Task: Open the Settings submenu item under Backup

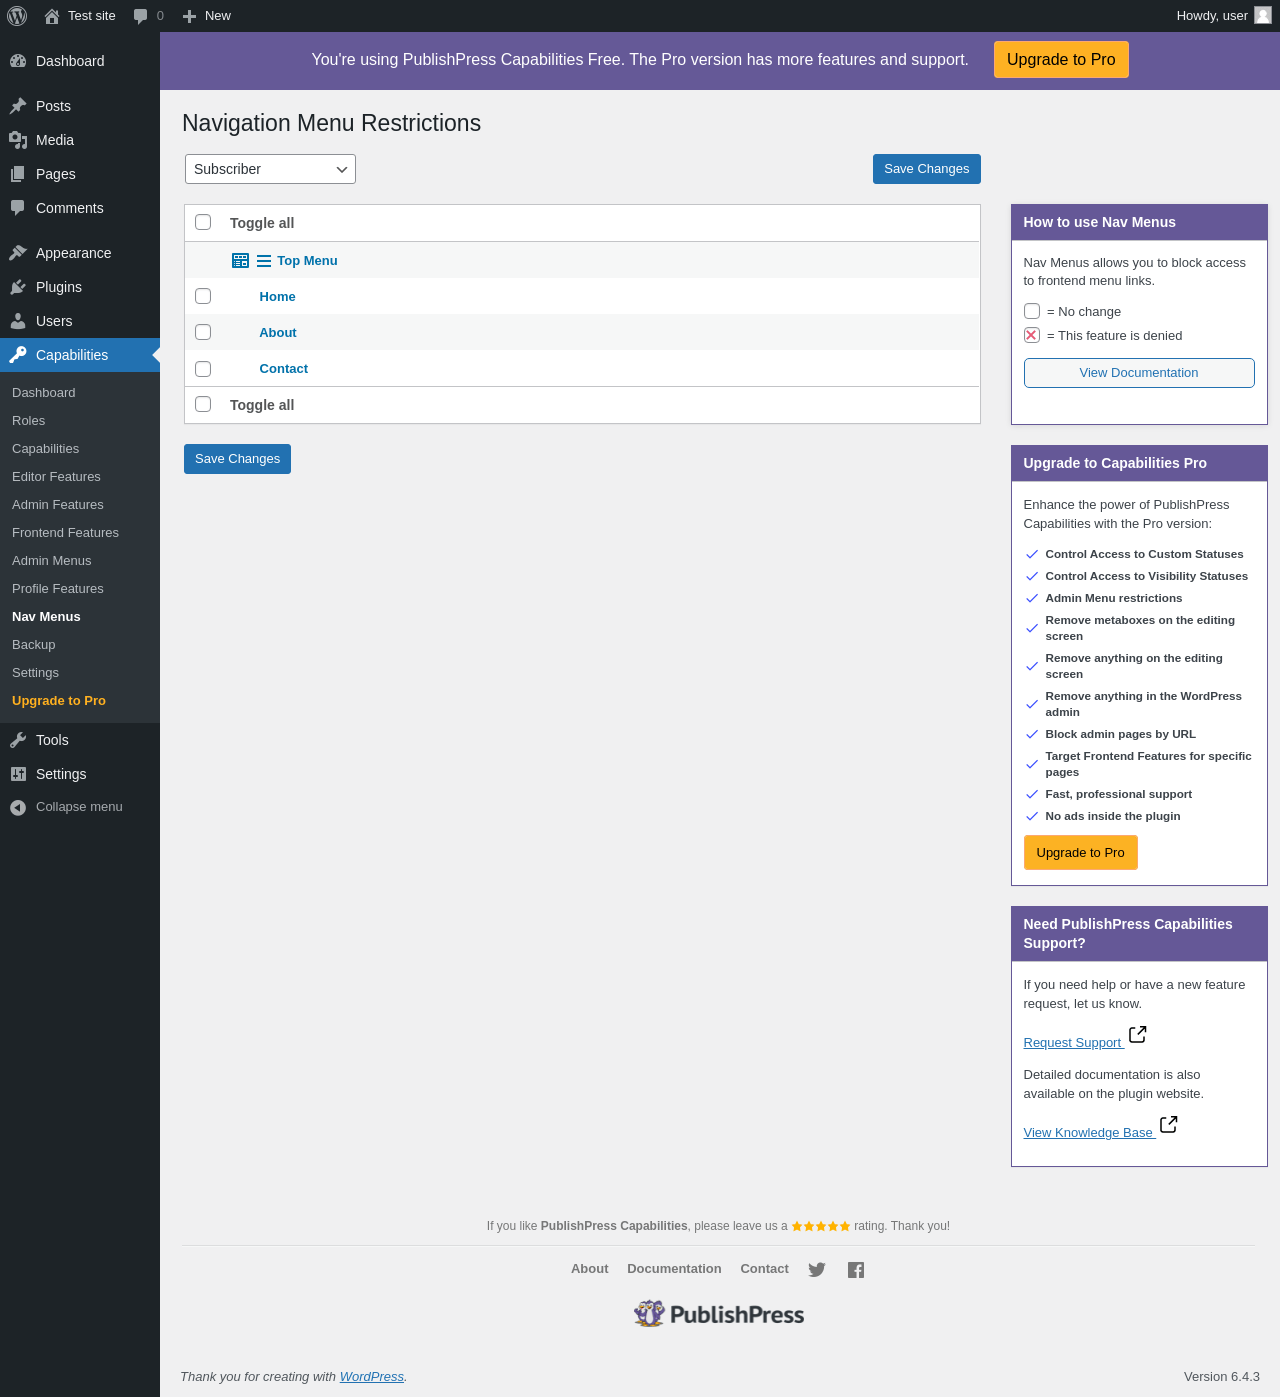Action: point(35,673)
